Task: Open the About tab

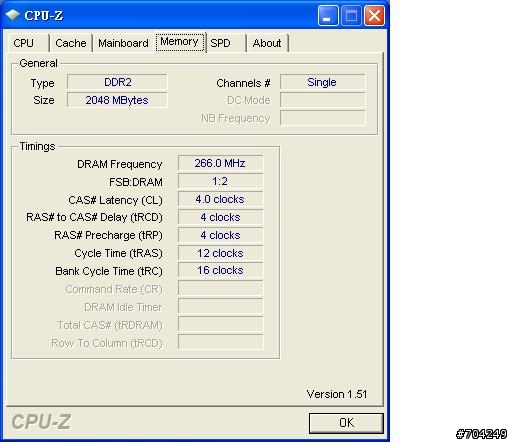Action: (x=267, y=43)
